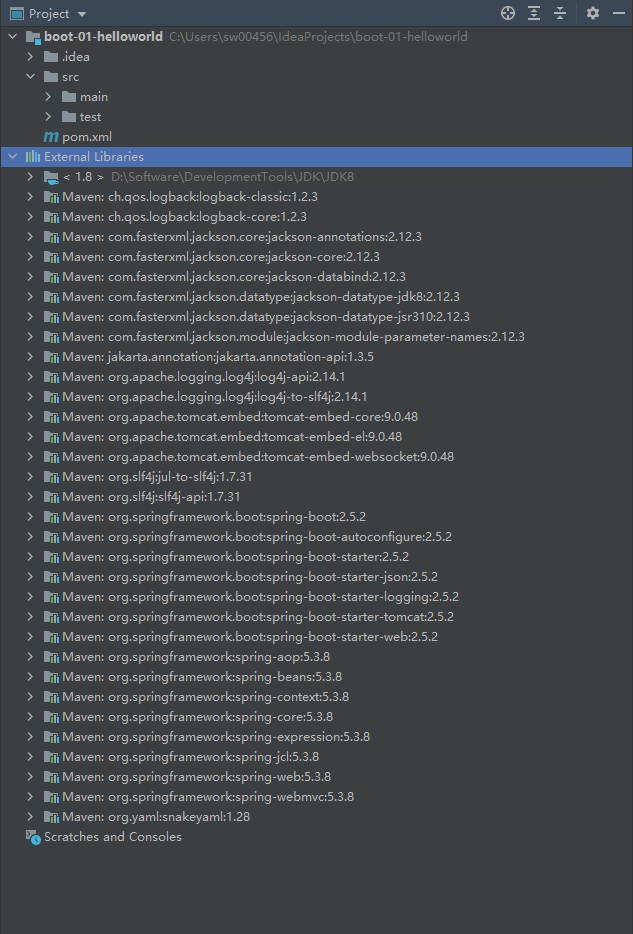The image size is (633, 934).
Task: Select spring-aop:5.3.8 entry
Action: (196, 657)
